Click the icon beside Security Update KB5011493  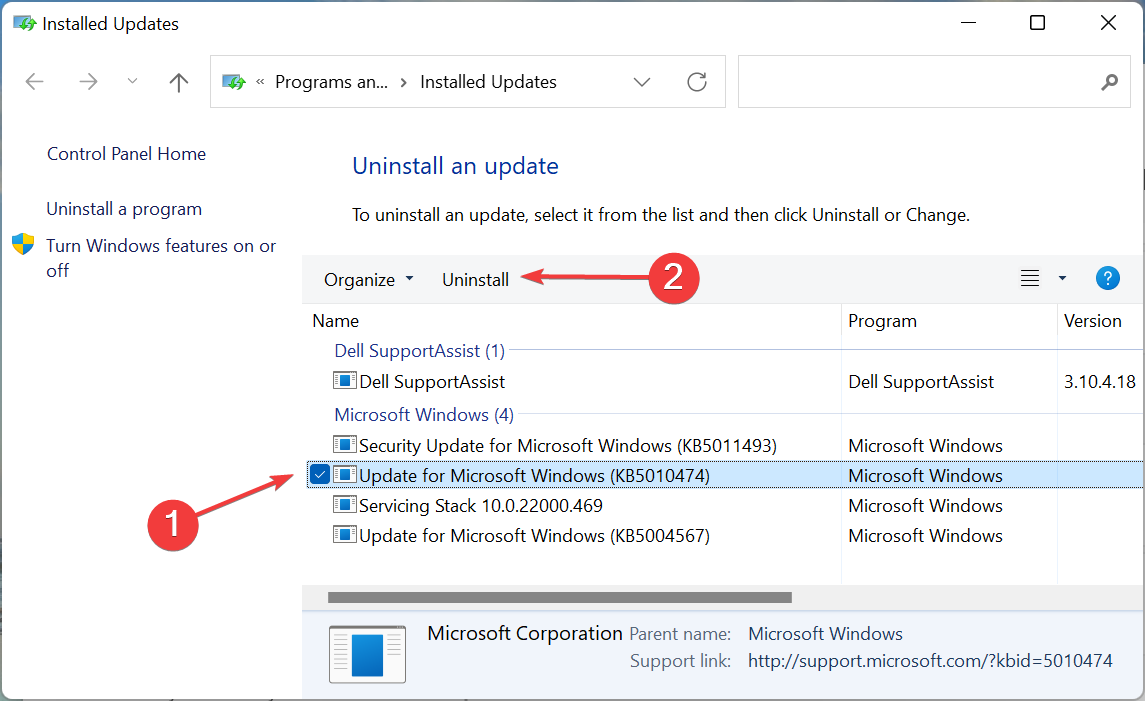tap(345, 445)
